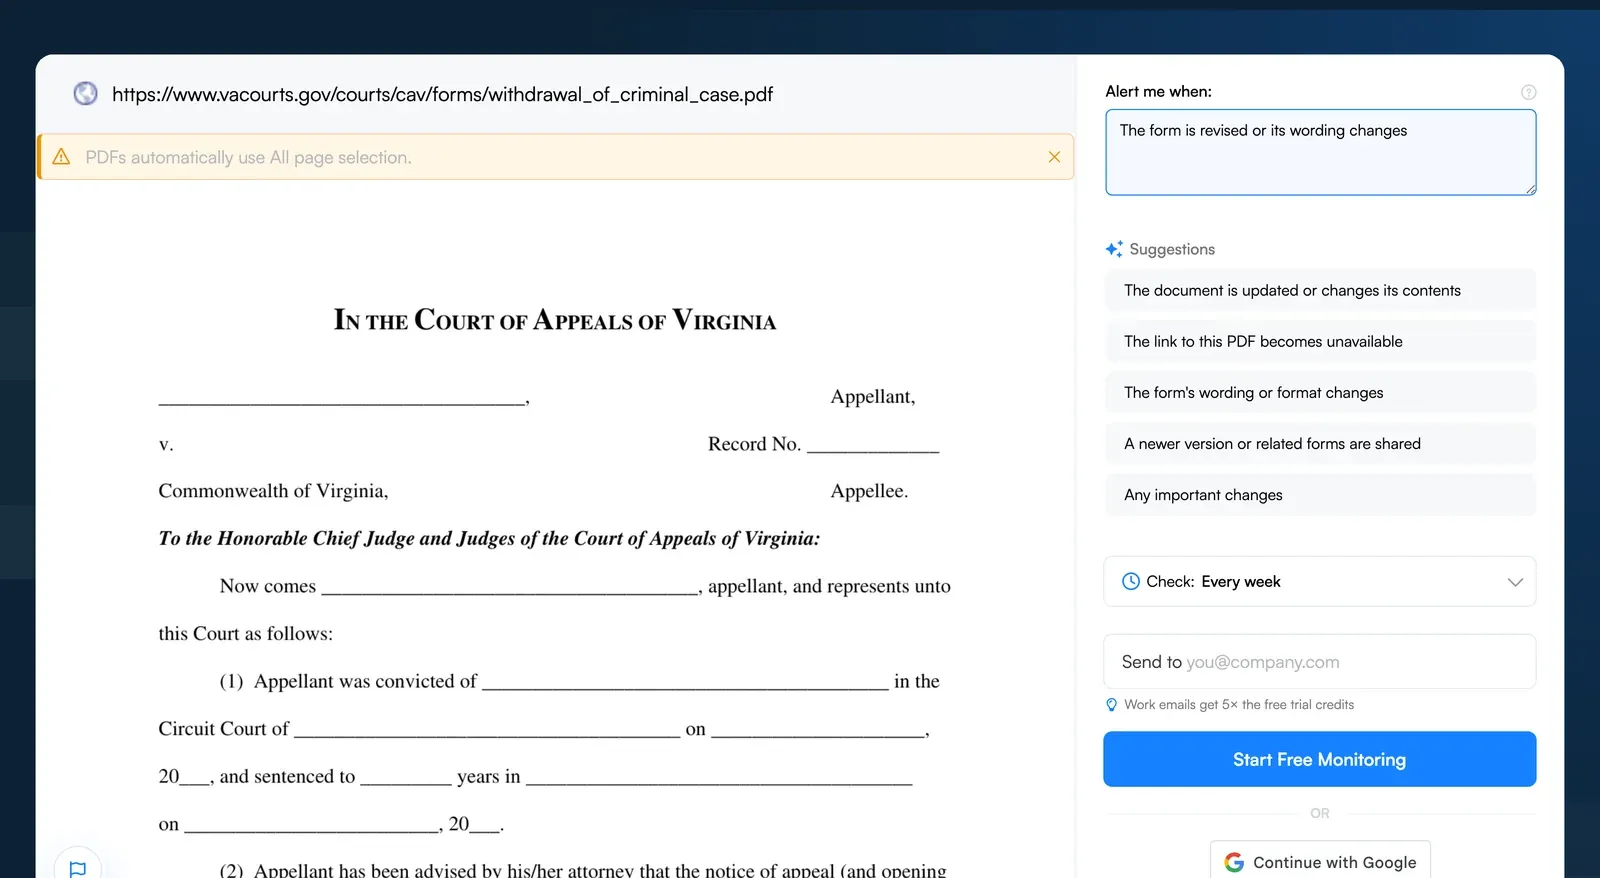Click the 'PDFs automatically use All page selection.' message

pyautogui.click(x=248, y=157)
